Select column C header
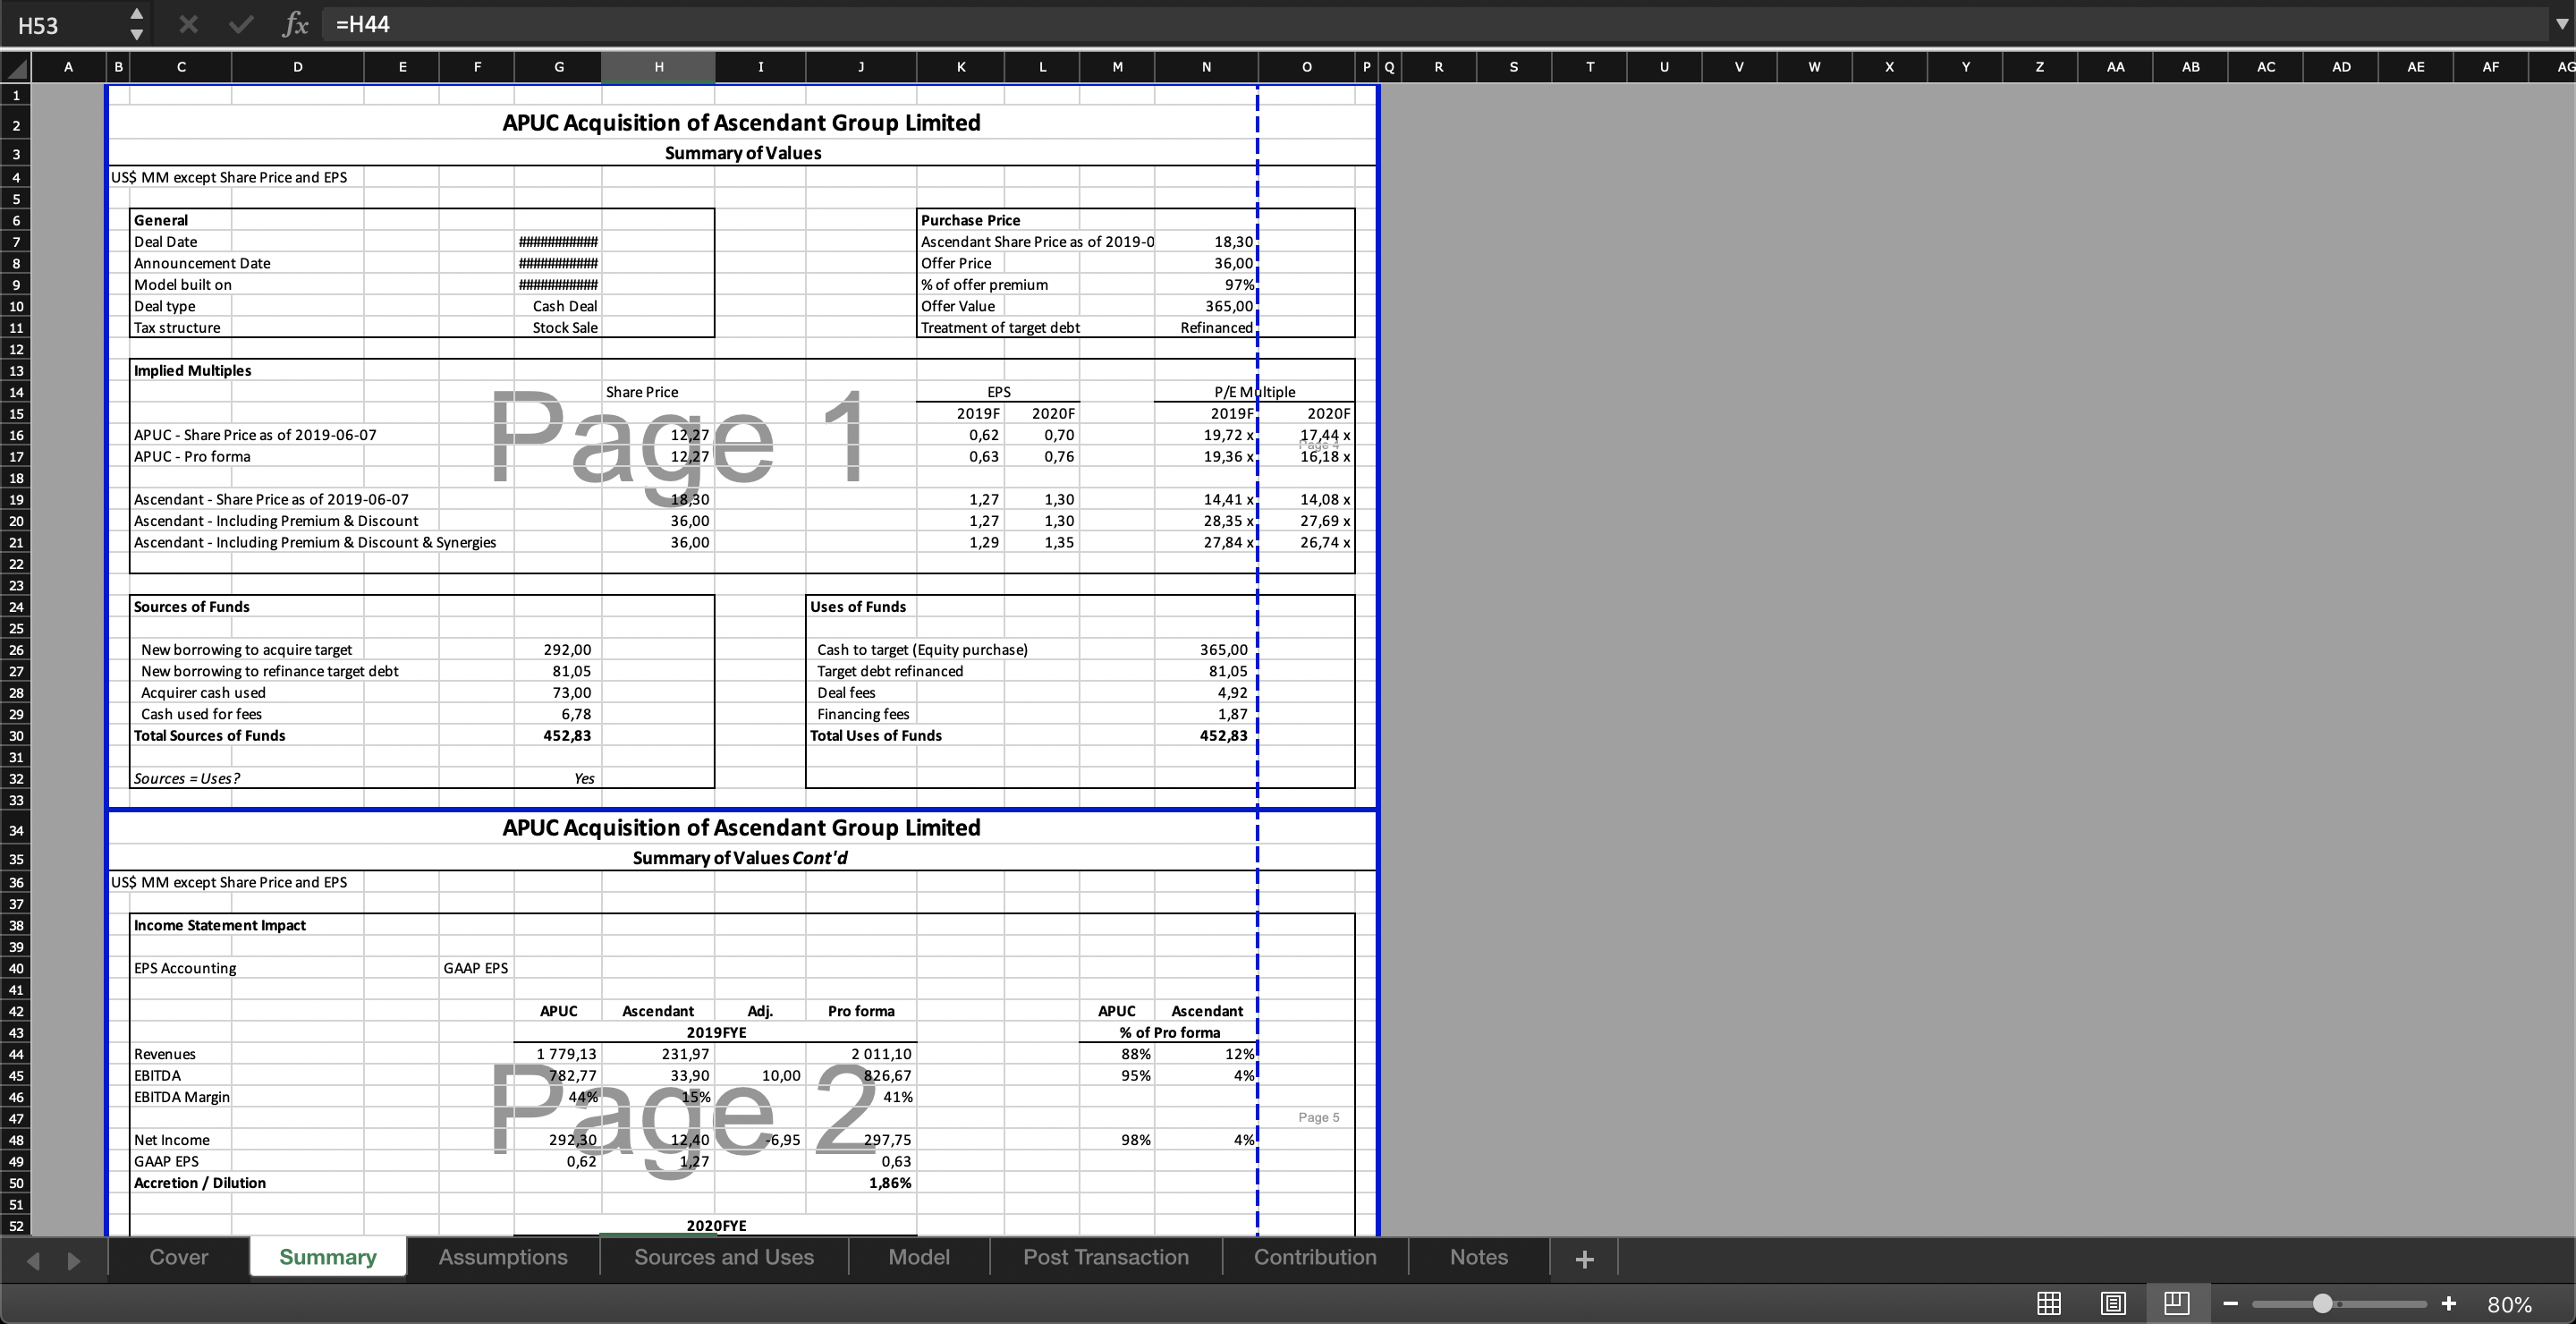Viewport: 2576px width, 1324px height. 181,67
